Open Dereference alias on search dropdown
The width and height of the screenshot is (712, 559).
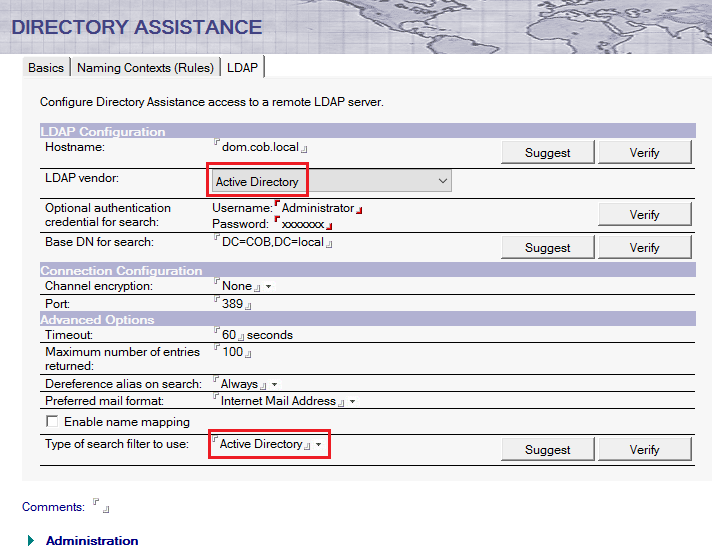click(x=274, y=385)
